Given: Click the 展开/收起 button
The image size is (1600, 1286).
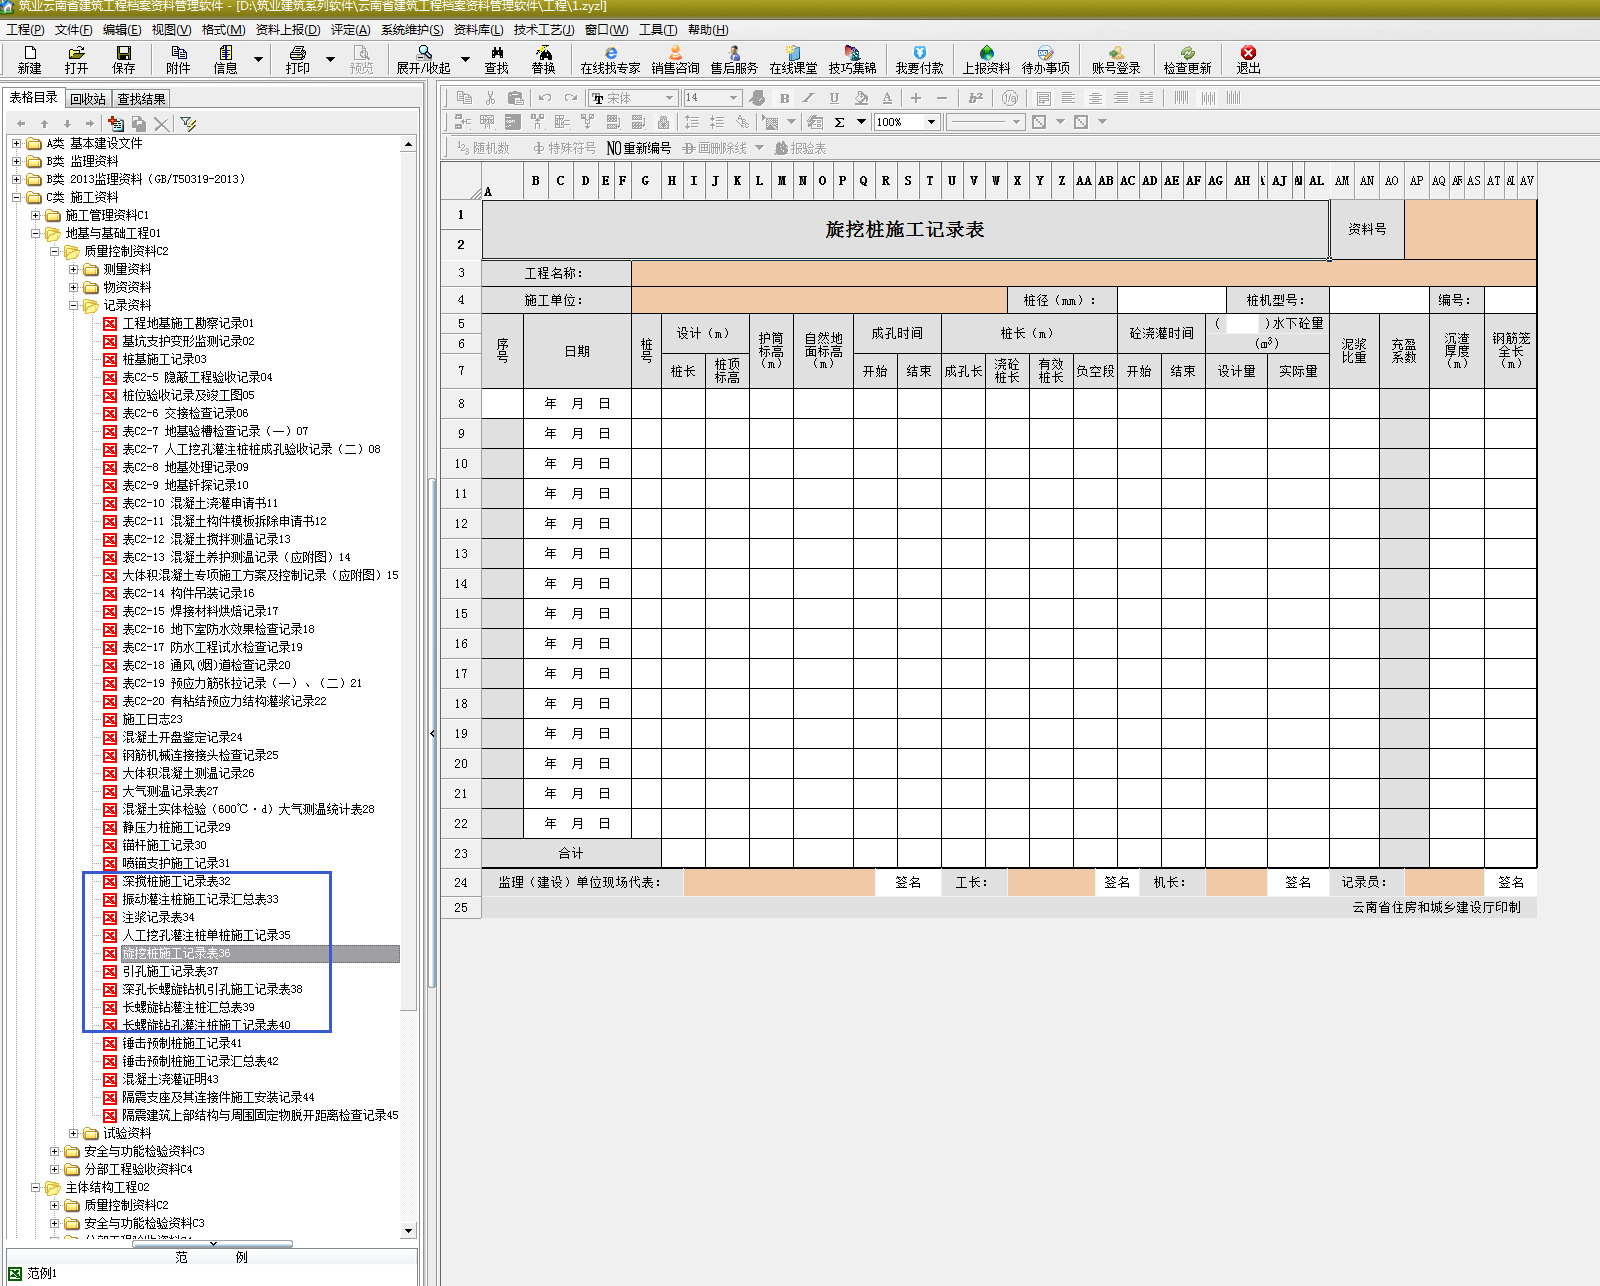Looking at the screenshot, I should [x=423, y=60].
